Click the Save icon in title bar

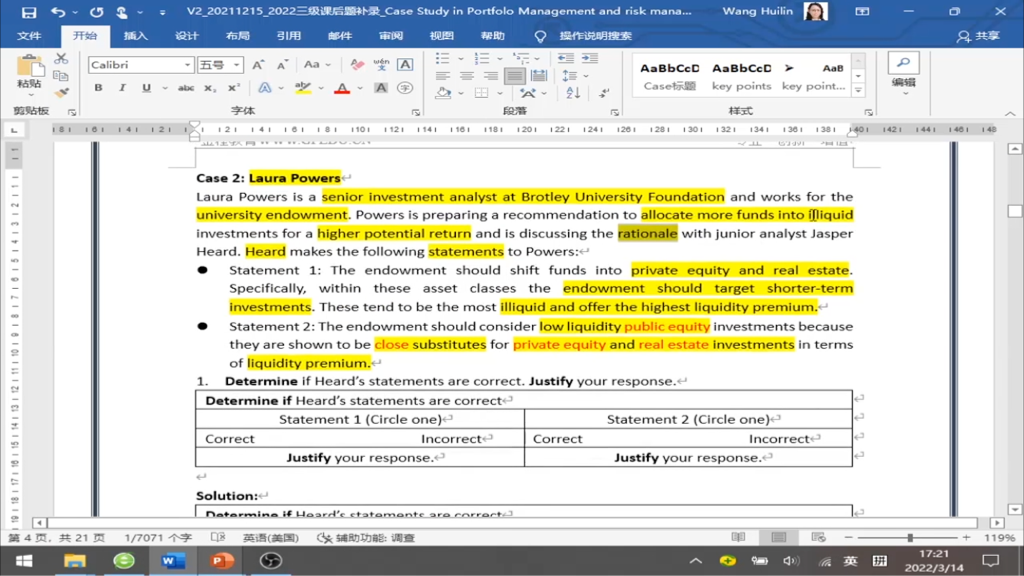[x=28, y=12]
